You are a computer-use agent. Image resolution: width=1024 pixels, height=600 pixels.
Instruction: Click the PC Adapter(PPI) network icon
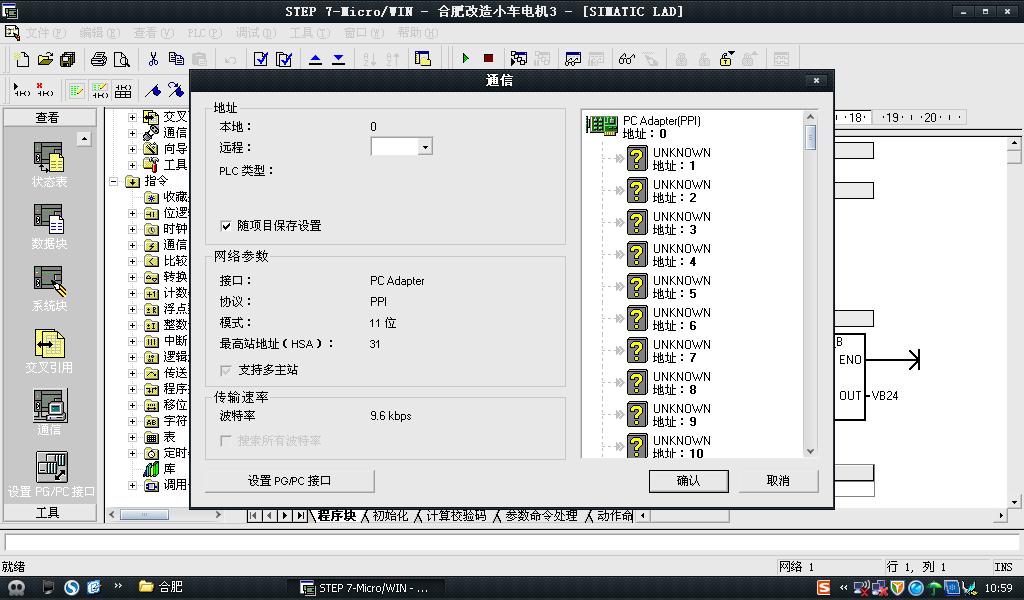pos(602,125)
